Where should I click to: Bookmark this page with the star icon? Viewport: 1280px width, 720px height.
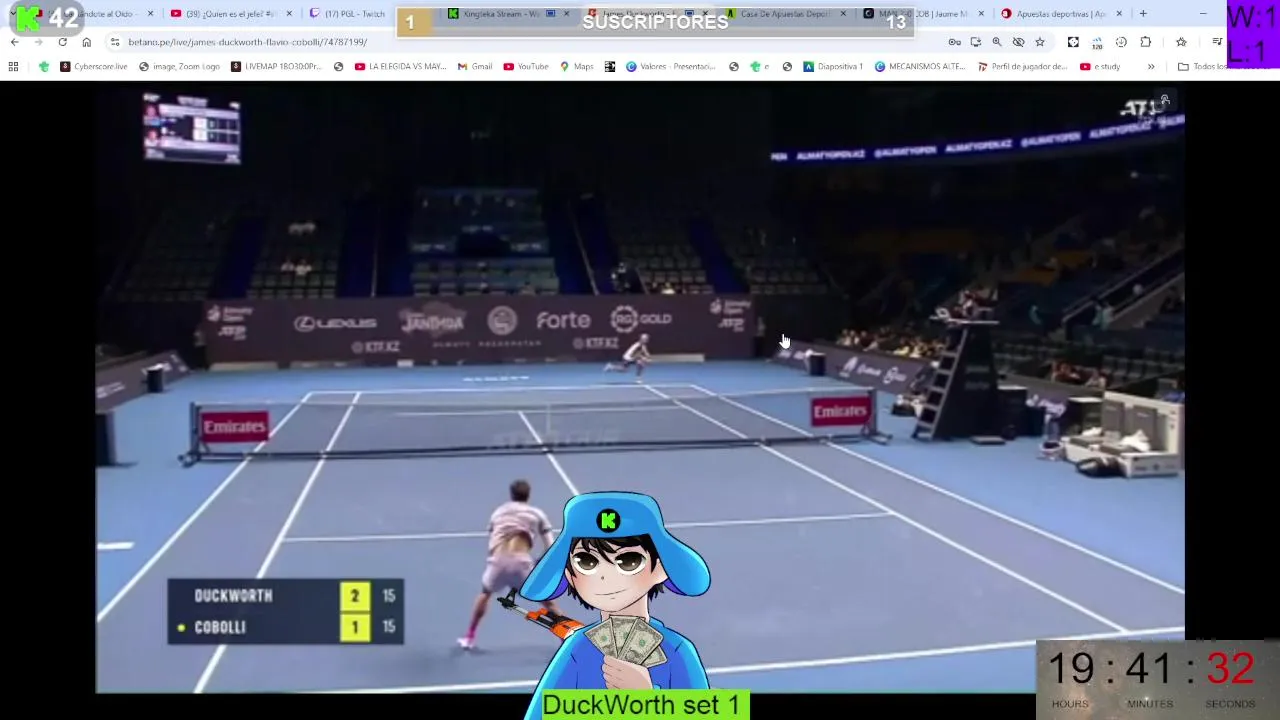(1040, 42)
